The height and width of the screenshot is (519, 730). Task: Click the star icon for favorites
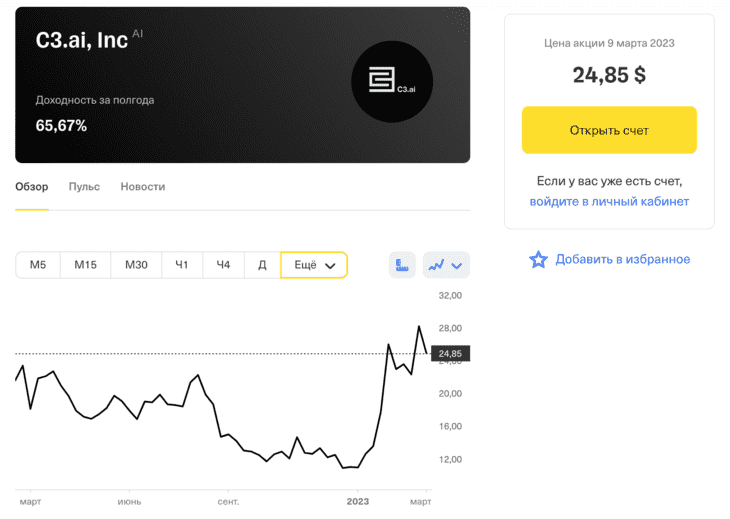(538, 259)
